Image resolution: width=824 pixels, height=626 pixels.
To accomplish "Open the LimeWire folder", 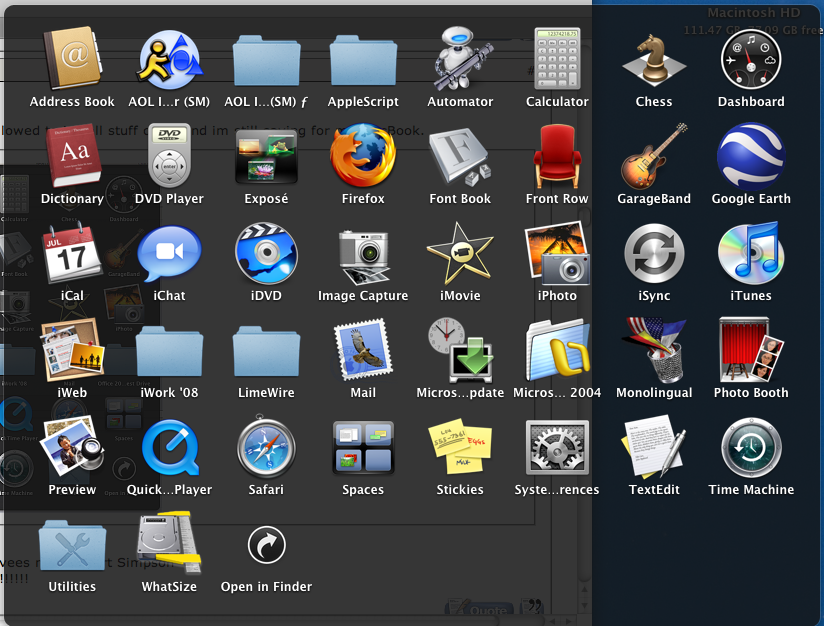I will click(x=266, y=351).
